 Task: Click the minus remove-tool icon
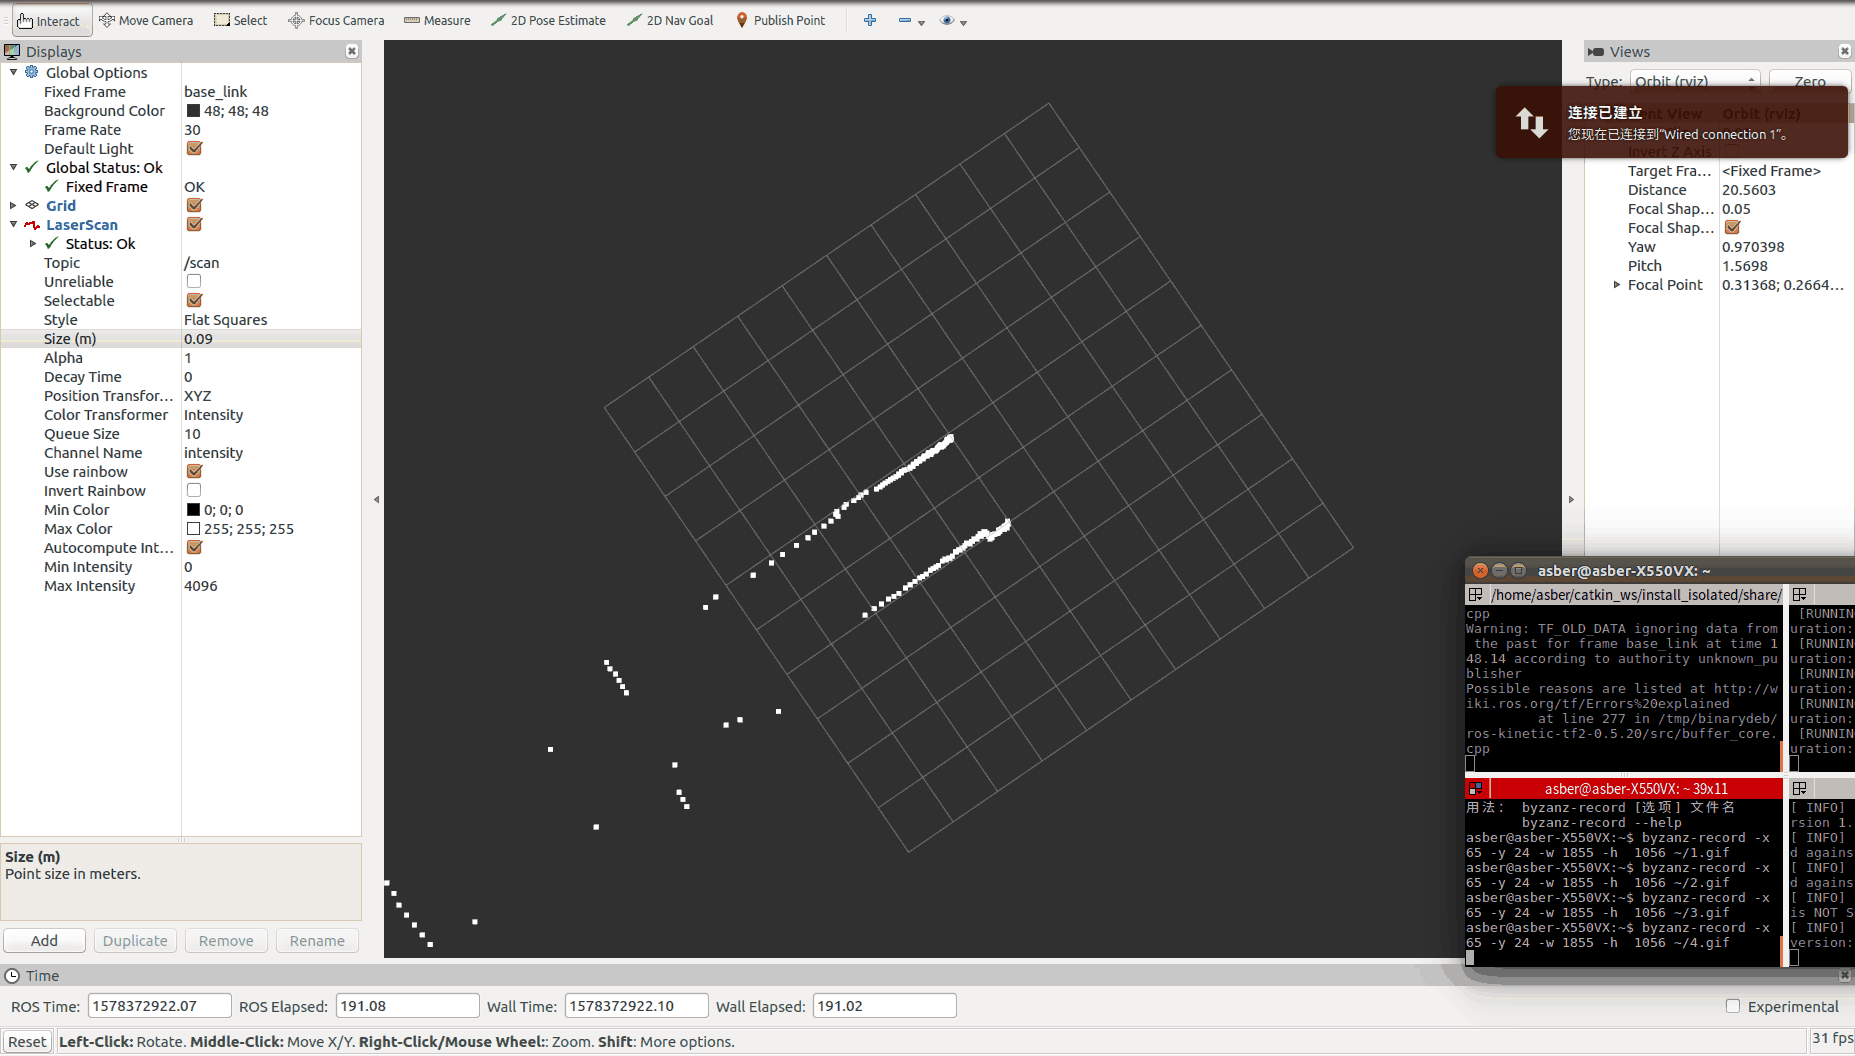click(x=905, y=20)
